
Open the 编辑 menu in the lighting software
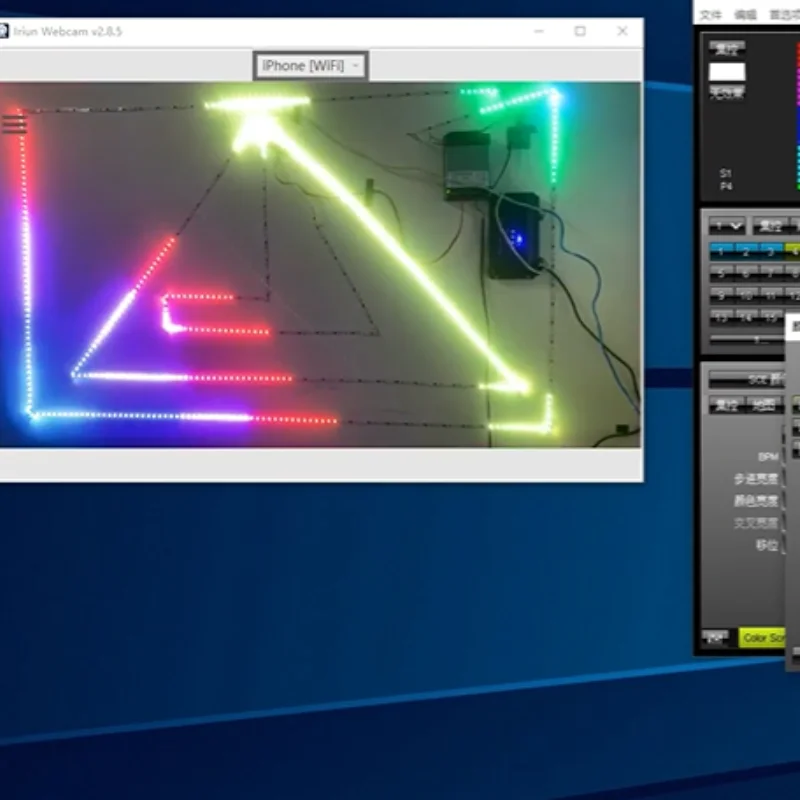pyautogui.click(x=745, y=15)
